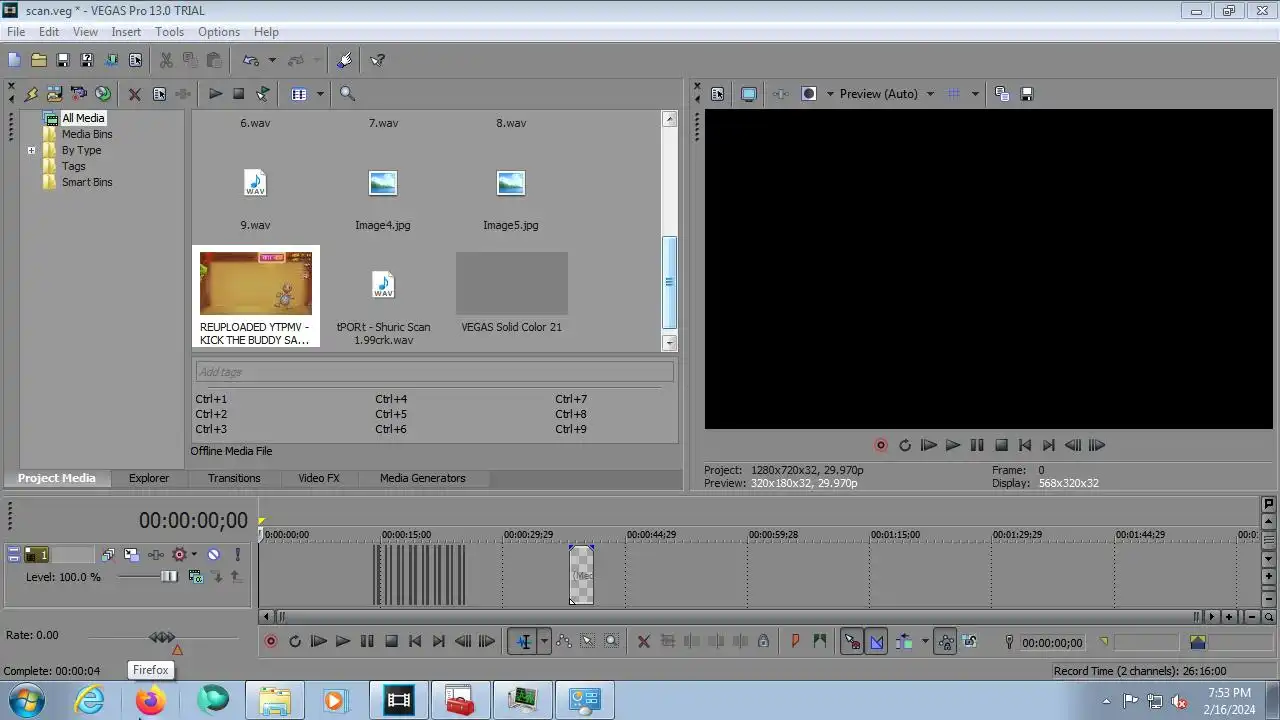Pause playback in the preview transport bar
1280x720 pixels.
977,446
